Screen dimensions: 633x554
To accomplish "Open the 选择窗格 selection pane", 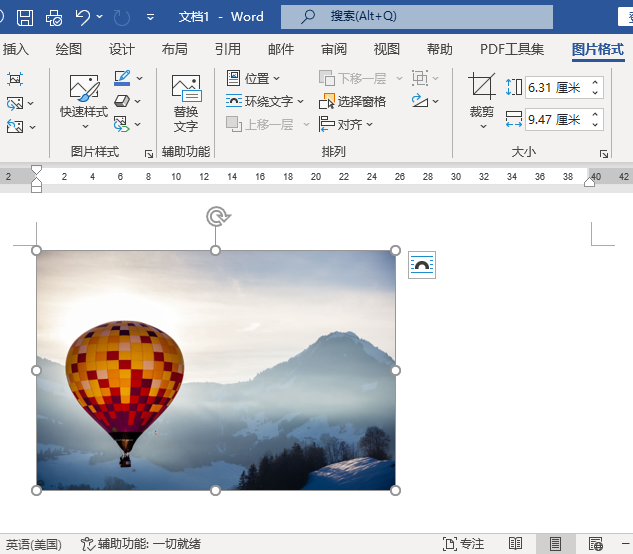I will [x=352, y=101].
